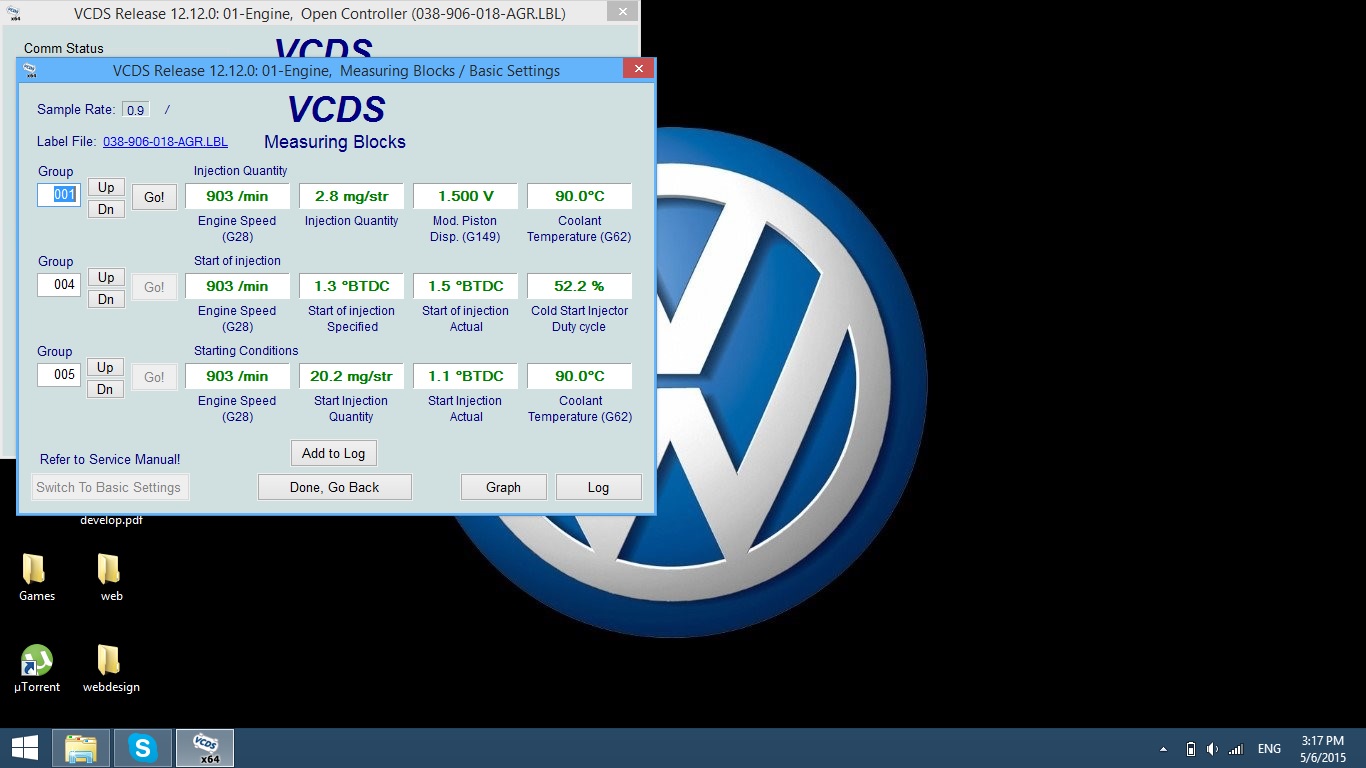Click the Add to Log button
The height and width of the screenshot is (768, 1366).
[333, 453]
